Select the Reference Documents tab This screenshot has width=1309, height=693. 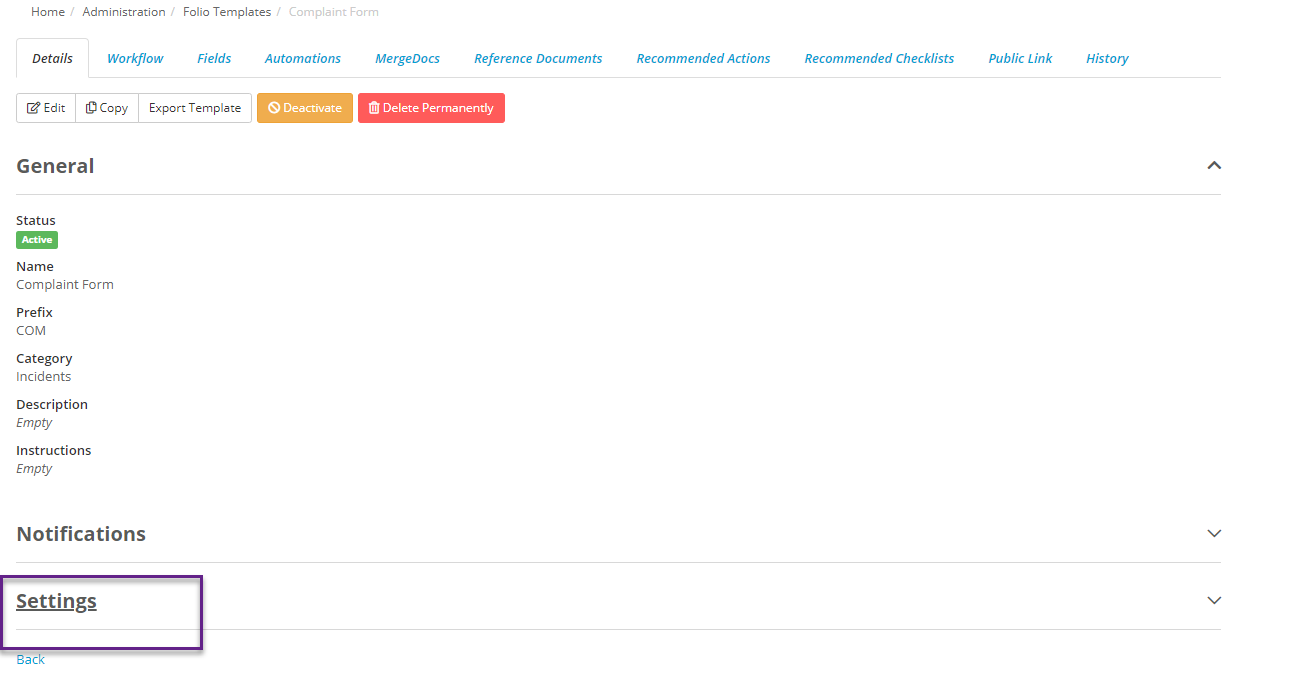click(x=538, y=58)
